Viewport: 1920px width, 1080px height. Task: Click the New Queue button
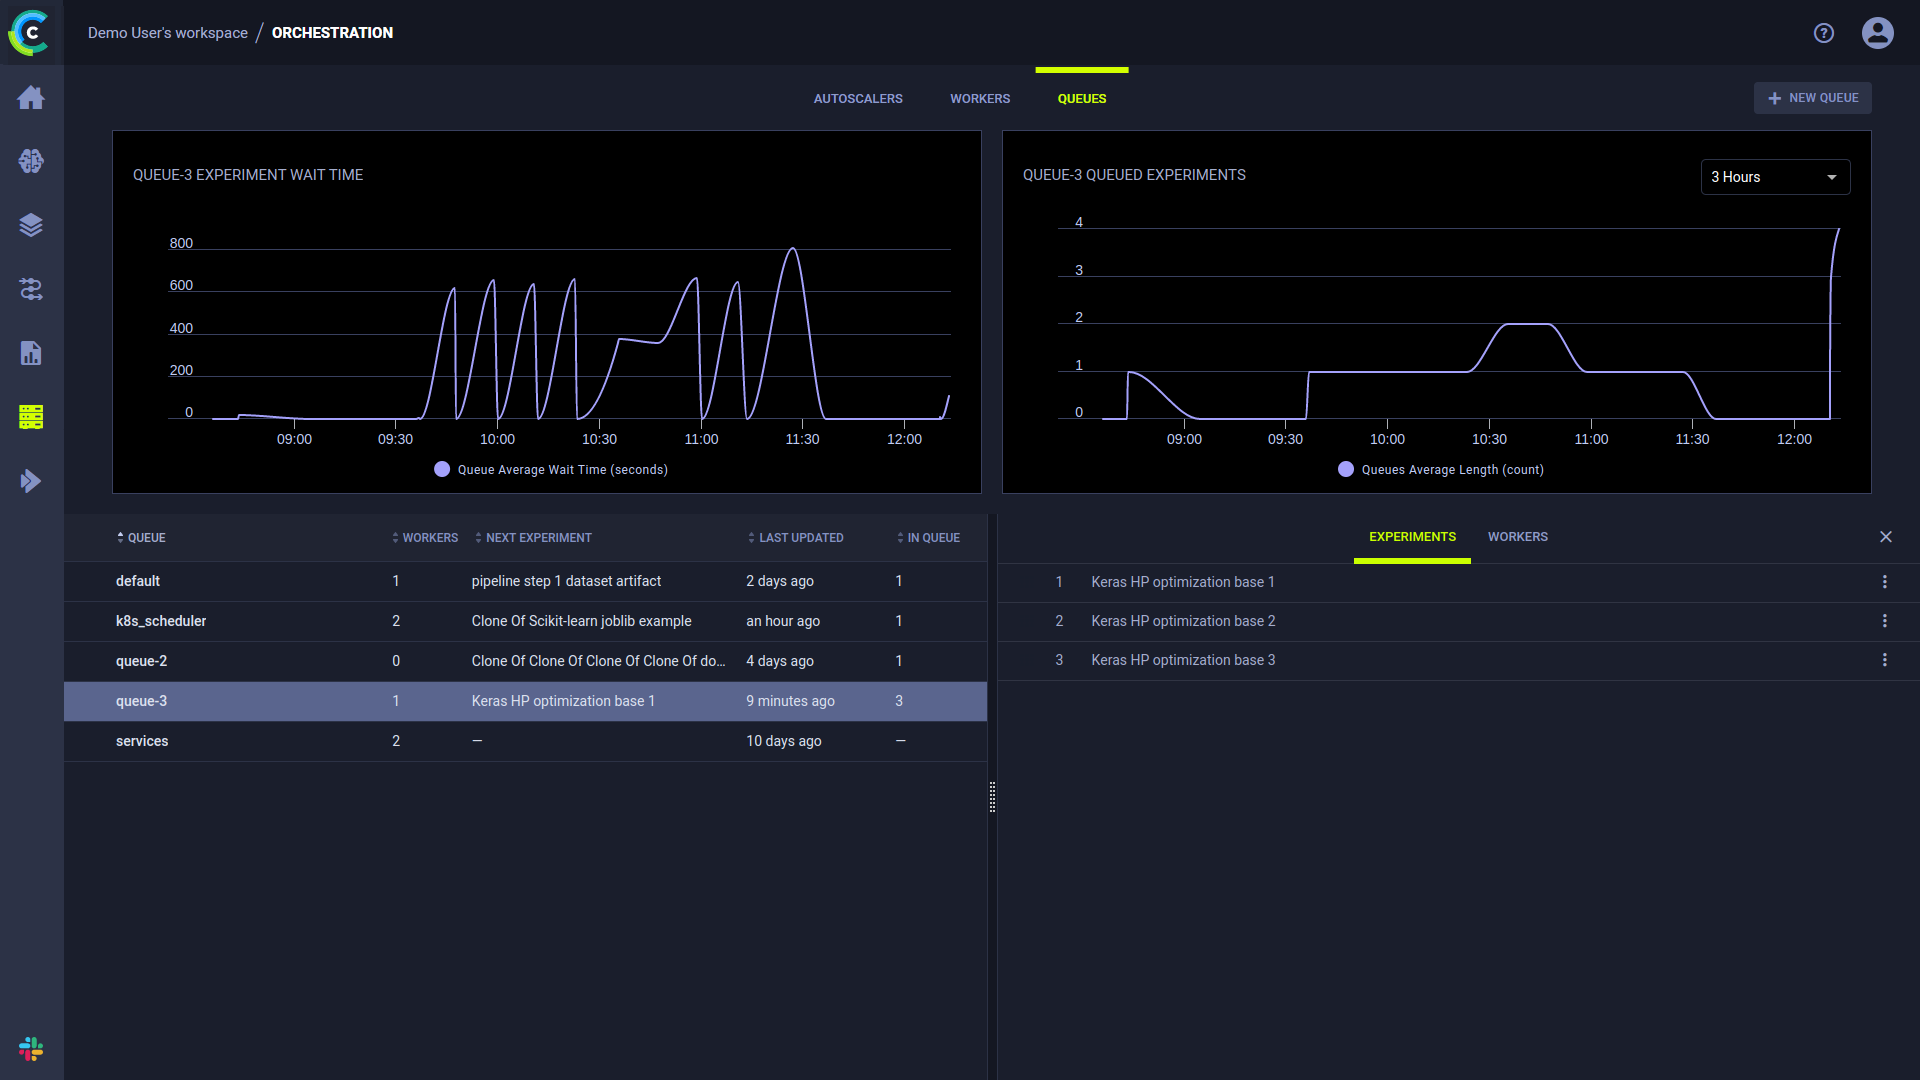pyautogui.click(x=1812, y=98)
